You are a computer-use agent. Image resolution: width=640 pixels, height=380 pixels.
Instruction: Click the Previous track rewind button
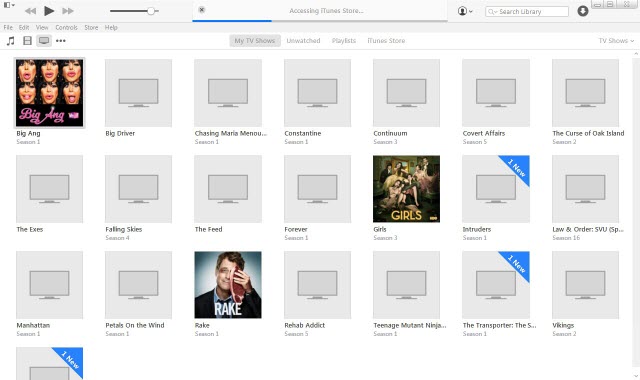coord(30,11)
